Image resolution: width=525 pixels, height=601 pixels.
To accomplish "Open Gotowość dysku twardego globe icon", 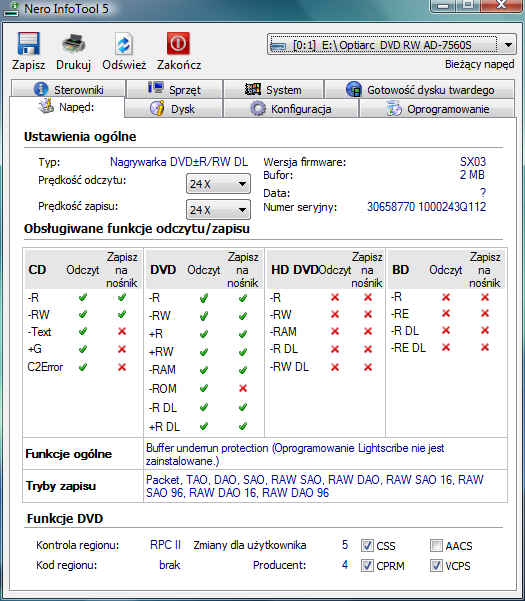I will click(x=354, y=89).
